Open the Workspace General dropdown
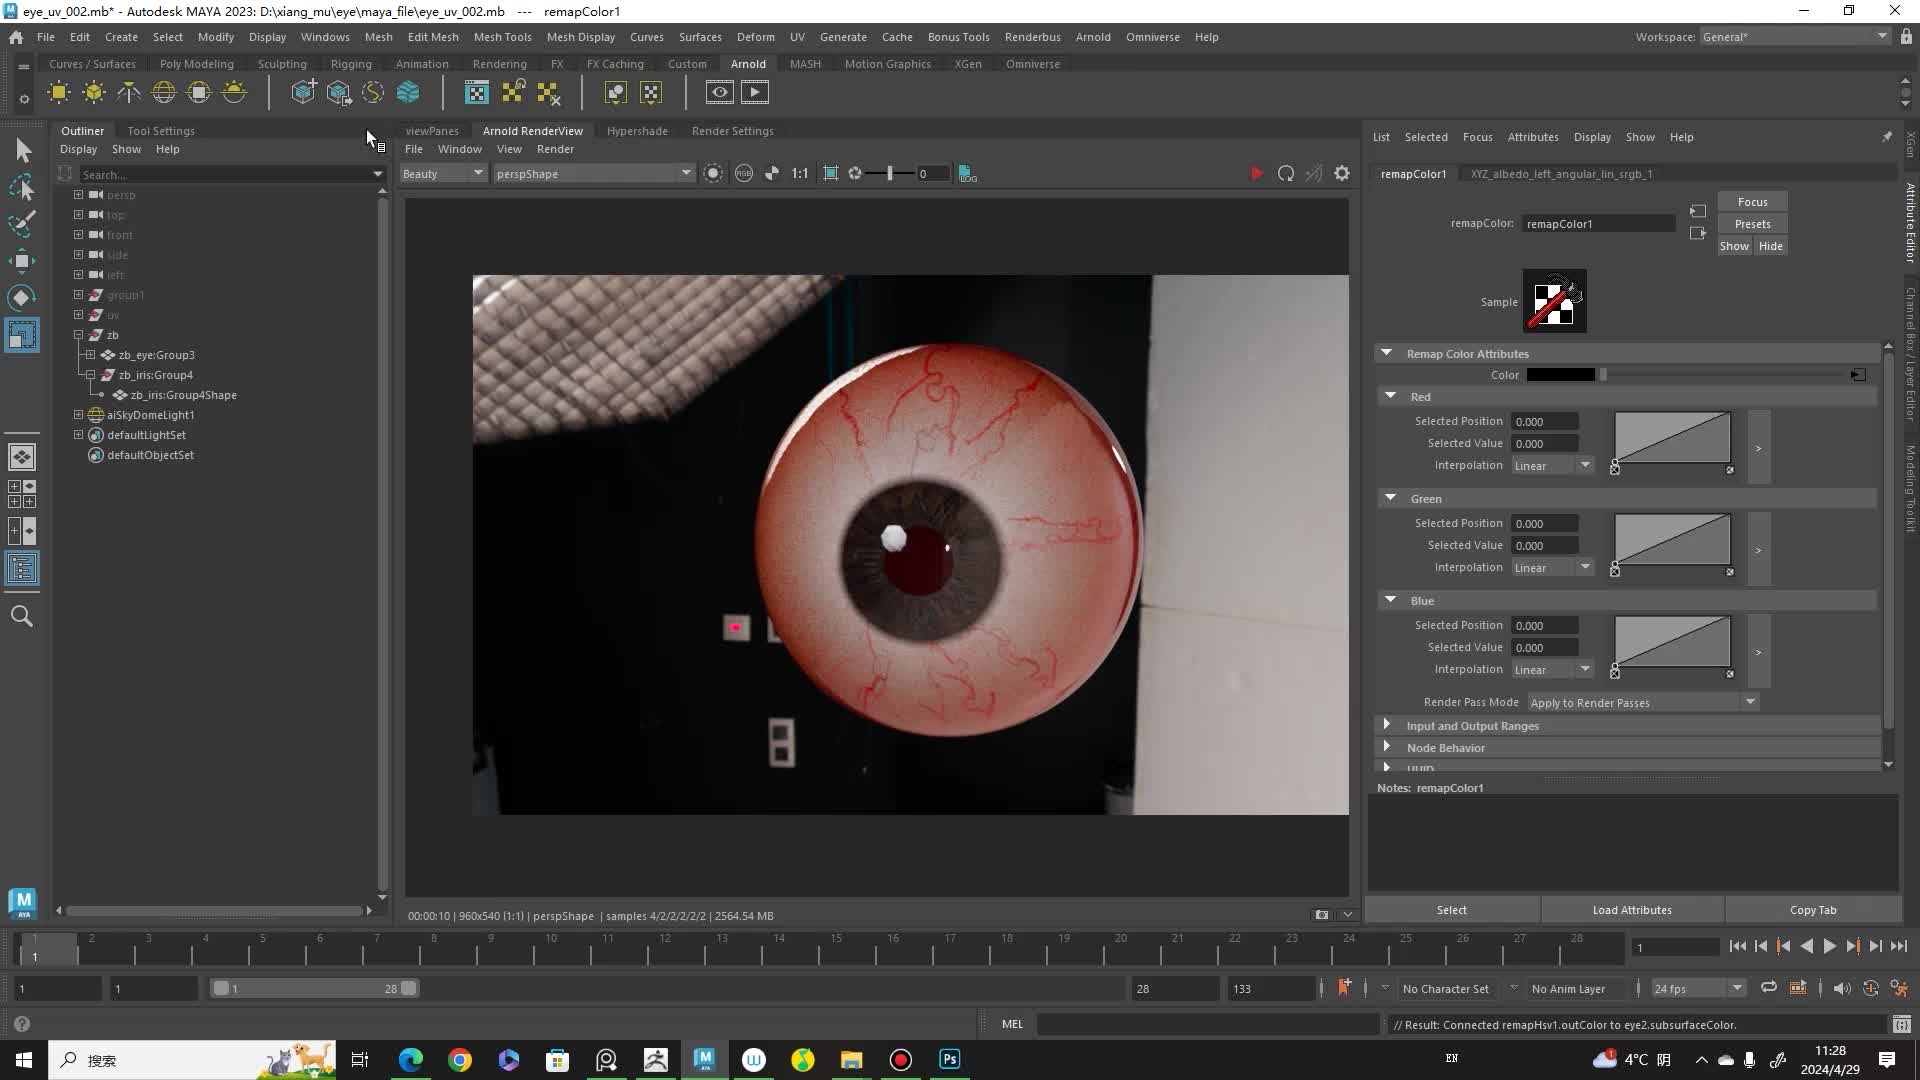 pyautogui.click(x=1794, y=37)
